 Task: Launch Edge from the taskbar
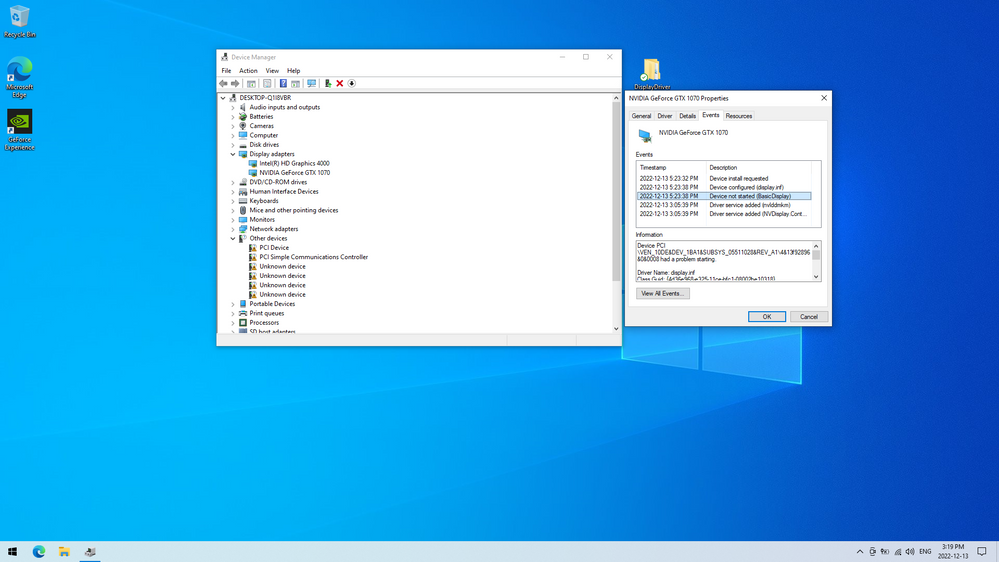tap(39, 552)
